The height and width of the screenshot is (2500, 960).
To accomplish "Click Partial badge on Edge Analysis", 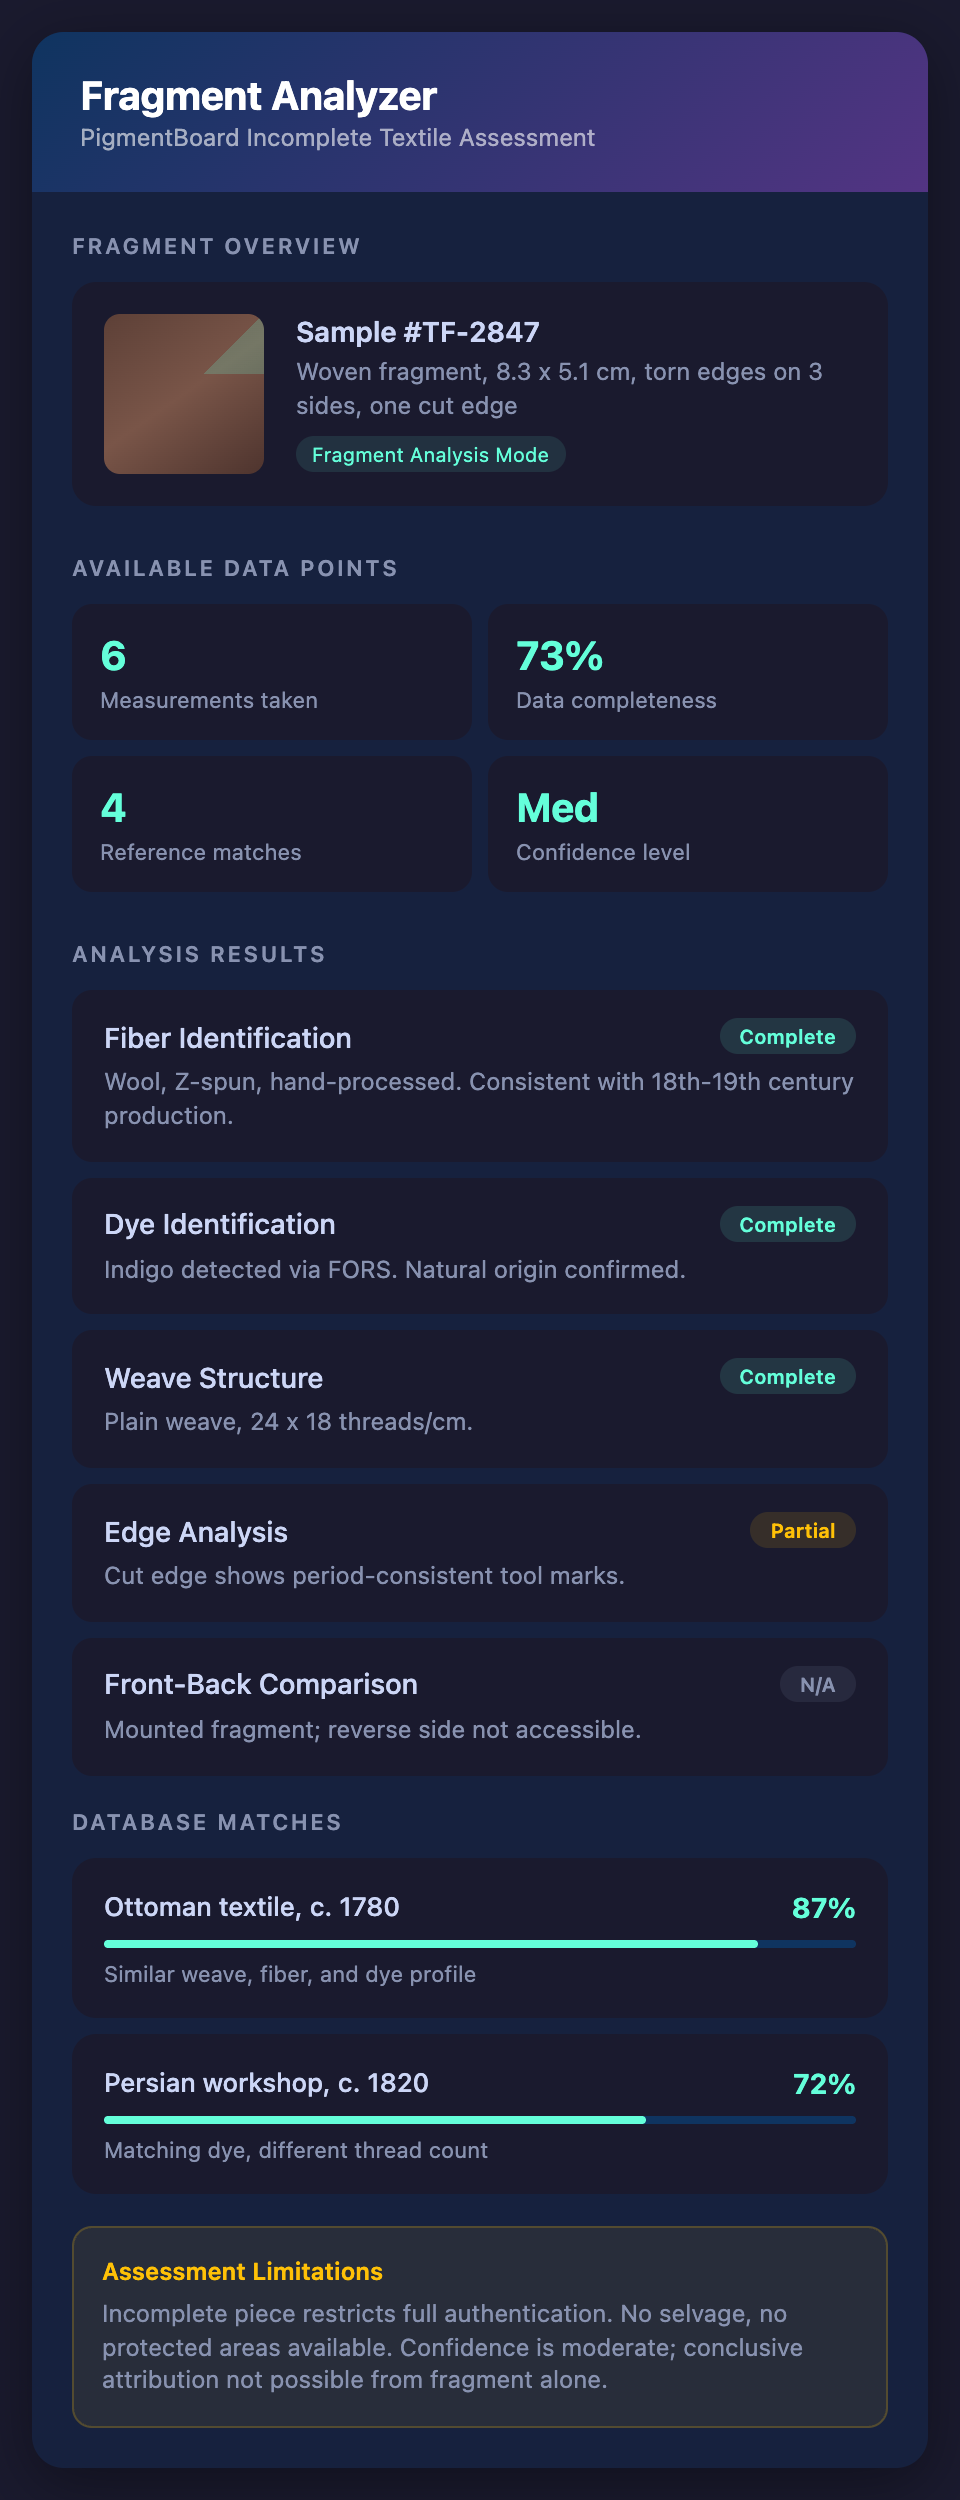I will [802, 1531].
